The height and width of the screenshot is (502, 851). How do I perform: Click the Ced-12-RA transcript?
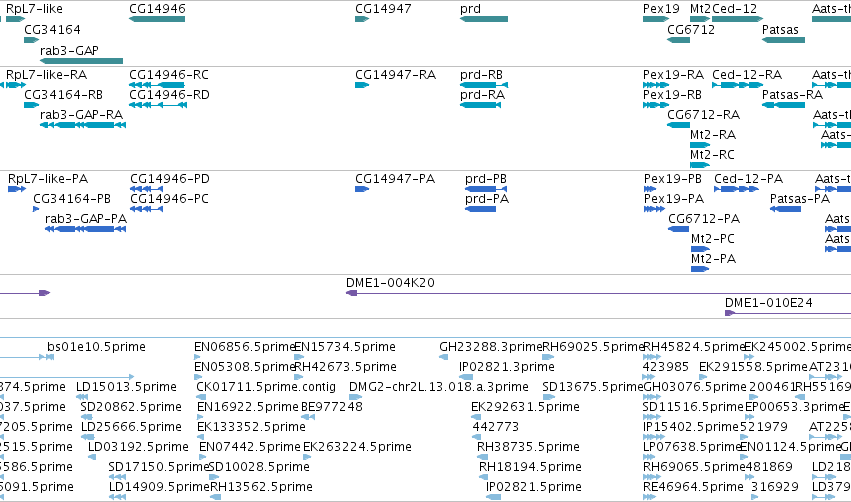tap(738, 85)
